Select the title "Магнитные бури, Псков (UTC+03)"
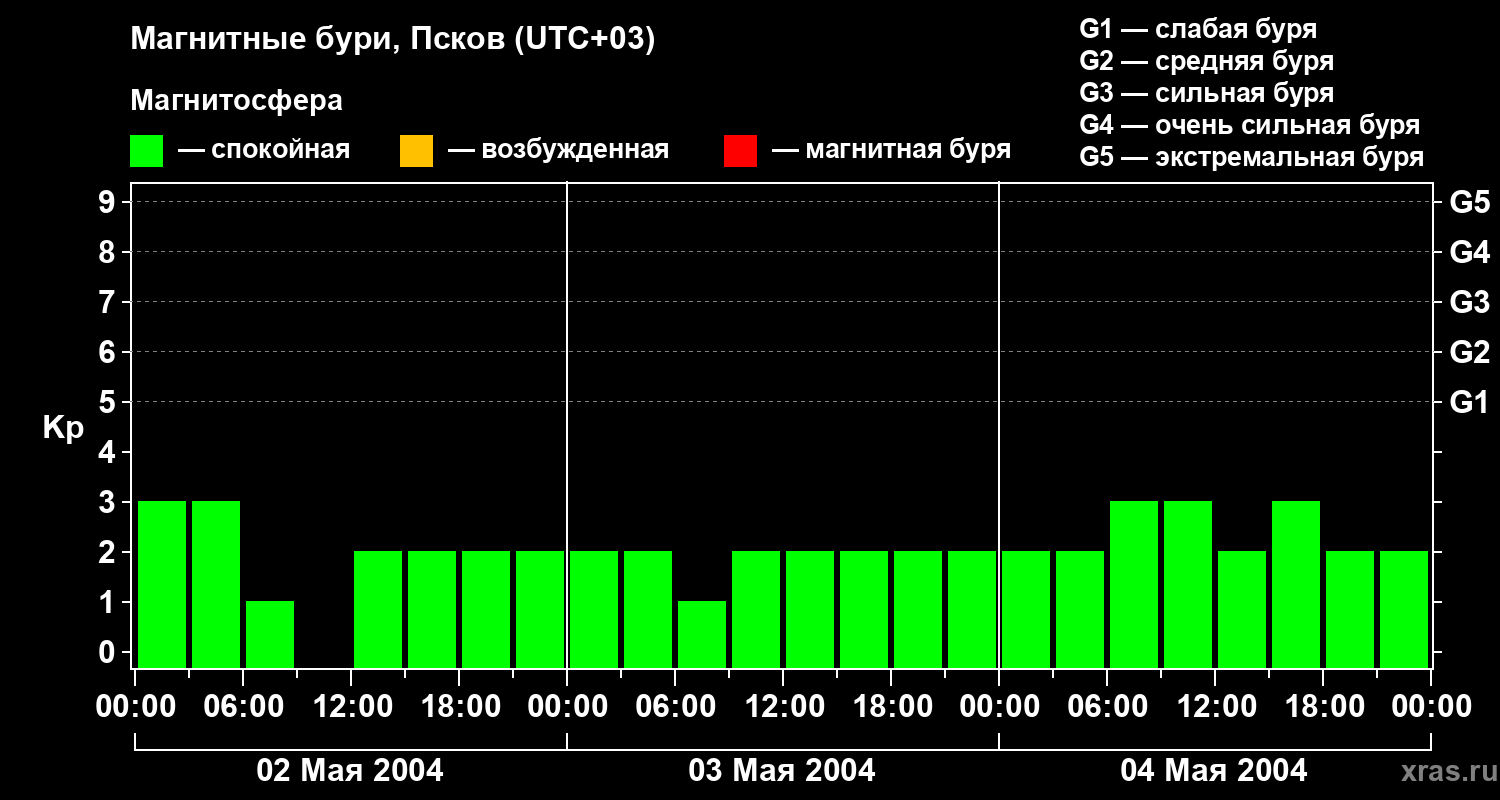This screenshot has height=800, width=1500. [x=393, y=40]
